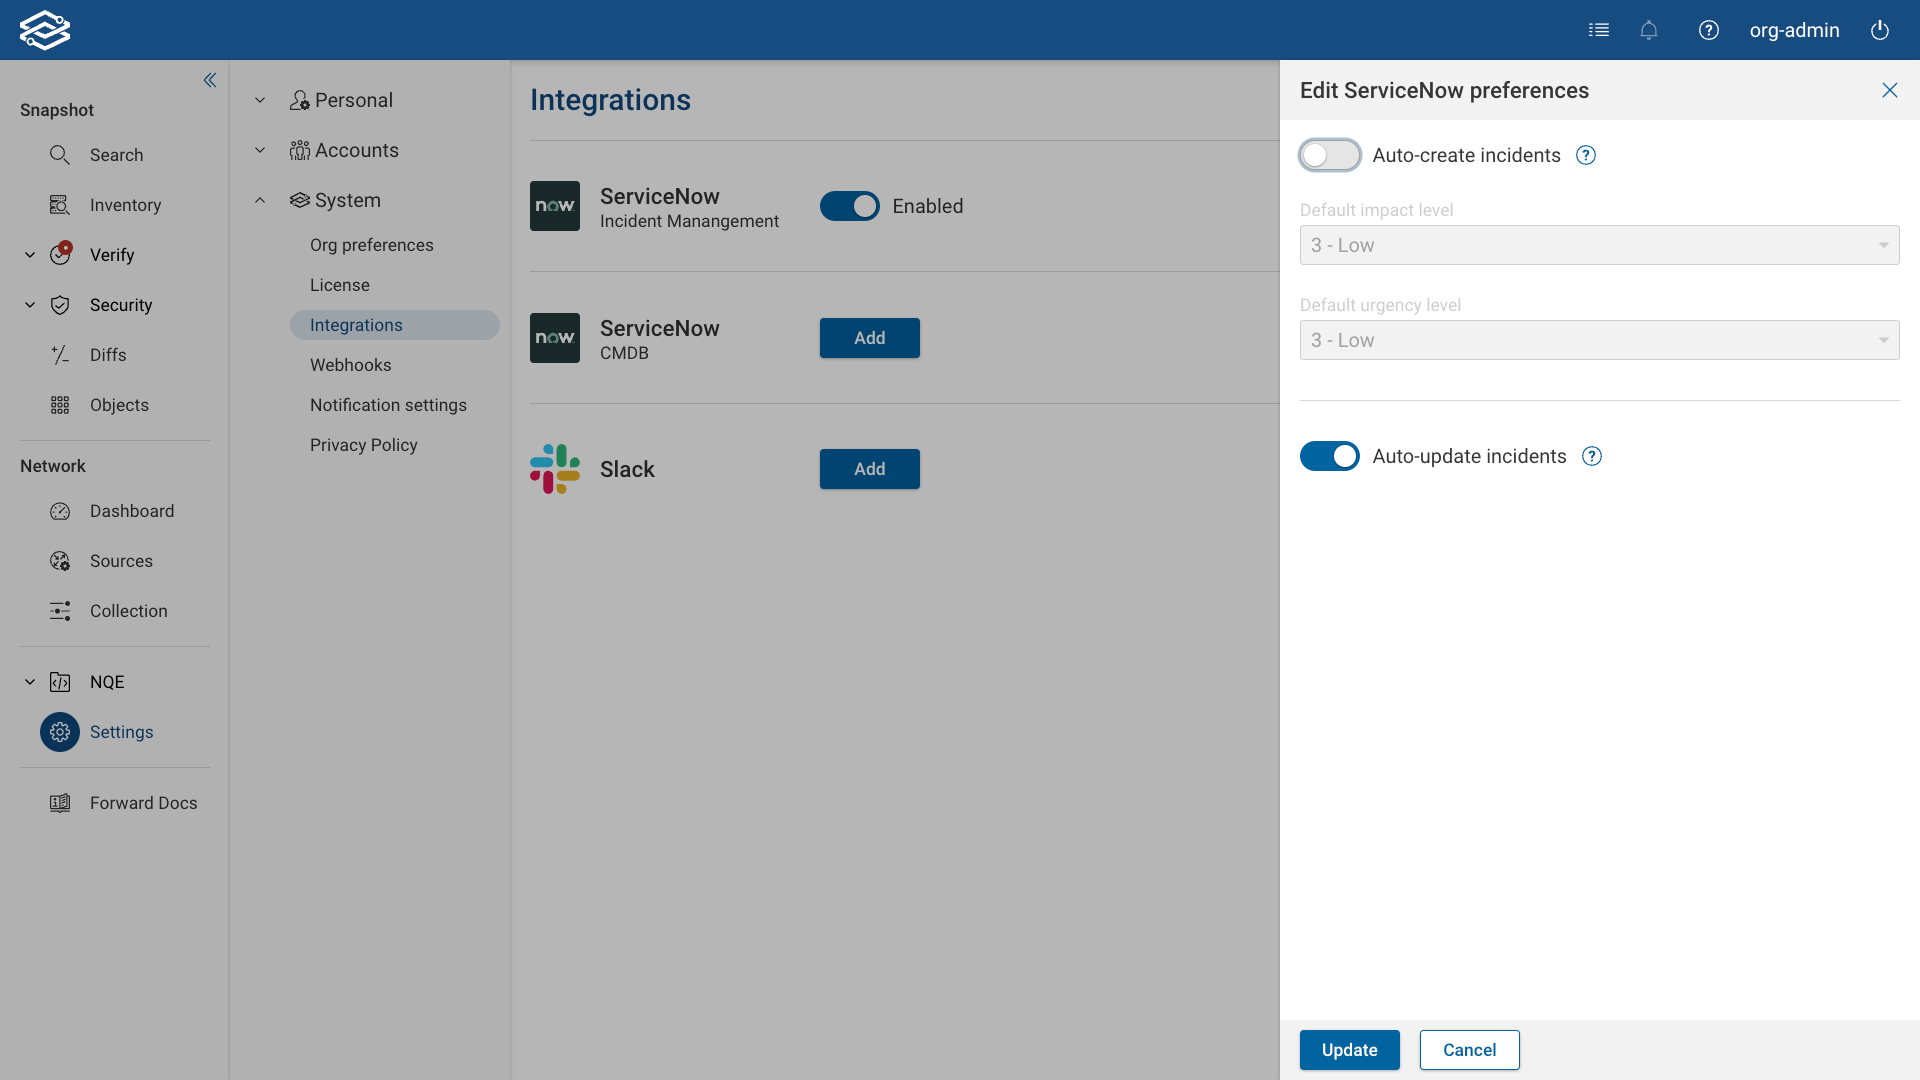Open the Webhooks settings page
Image resolution: width=1920 pixels, height=1080 pixels.
[x=350, y=365]
